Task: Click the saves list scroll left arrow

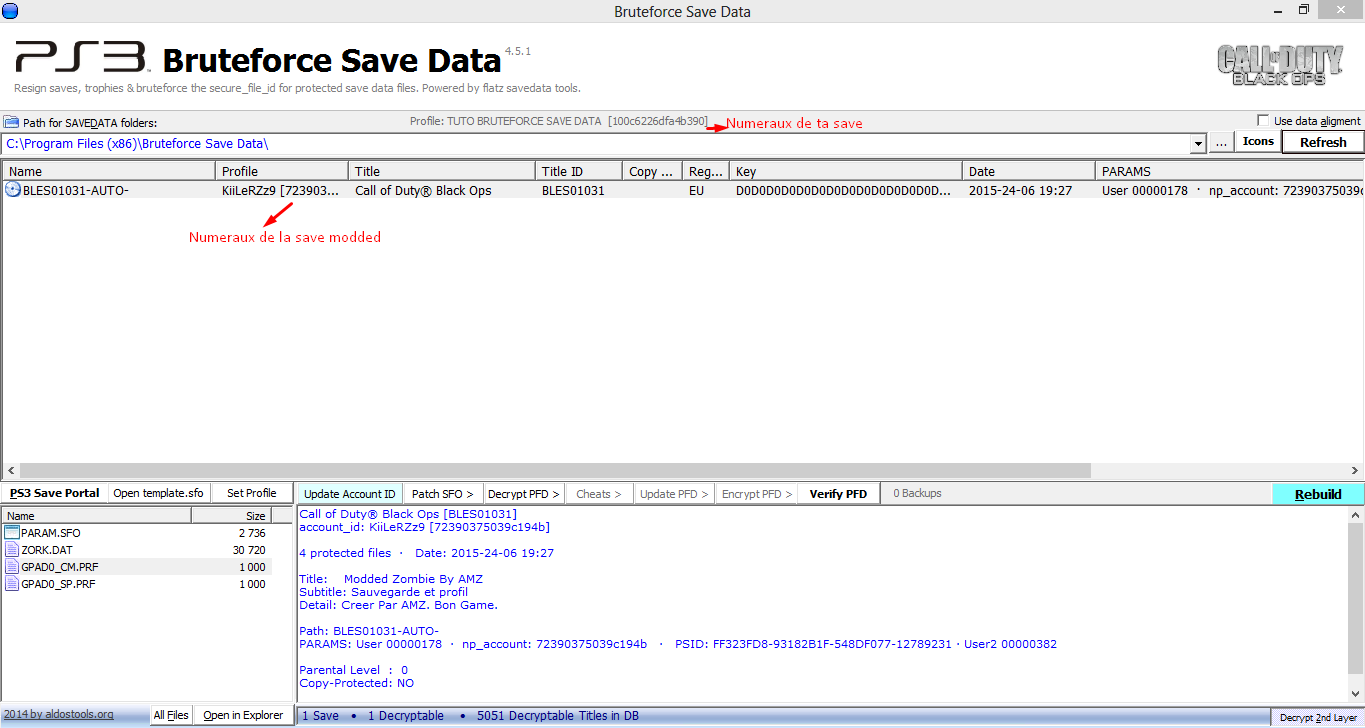Action: click(x=9, y=470)
